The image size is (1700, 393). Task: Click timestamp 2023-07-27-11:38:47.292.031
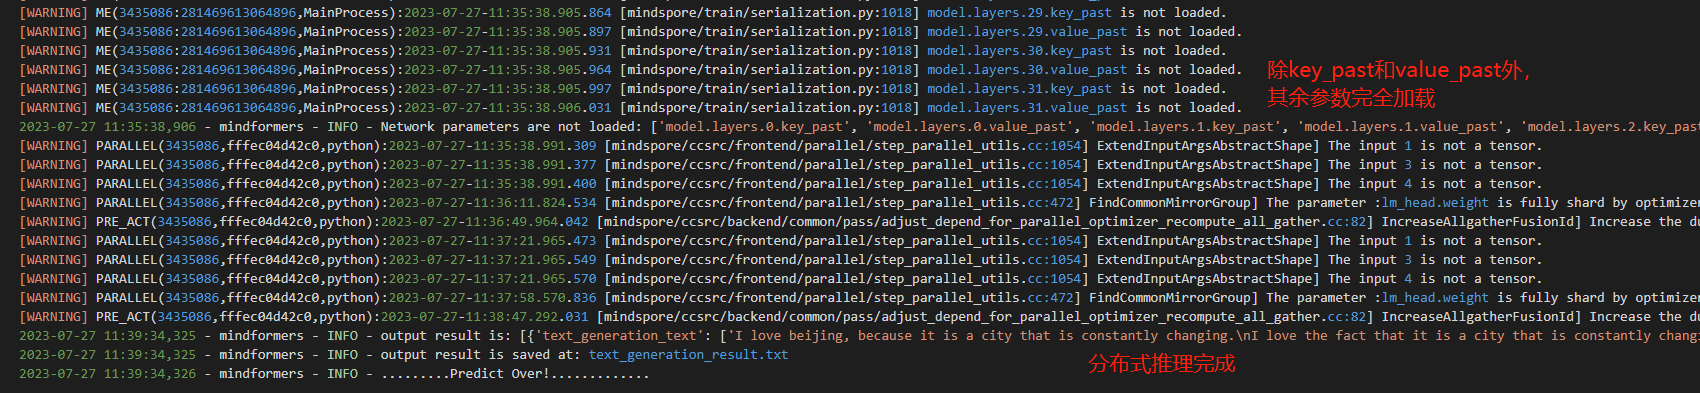click(484, 317)
